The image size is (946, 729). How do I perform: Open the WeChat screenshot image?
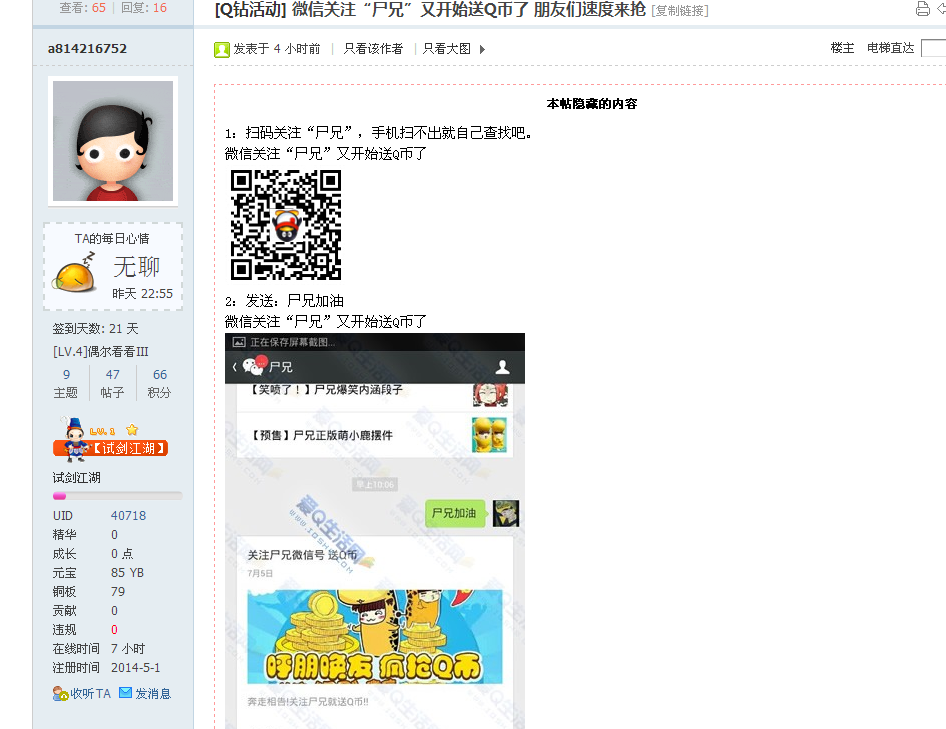click(375, 531)
